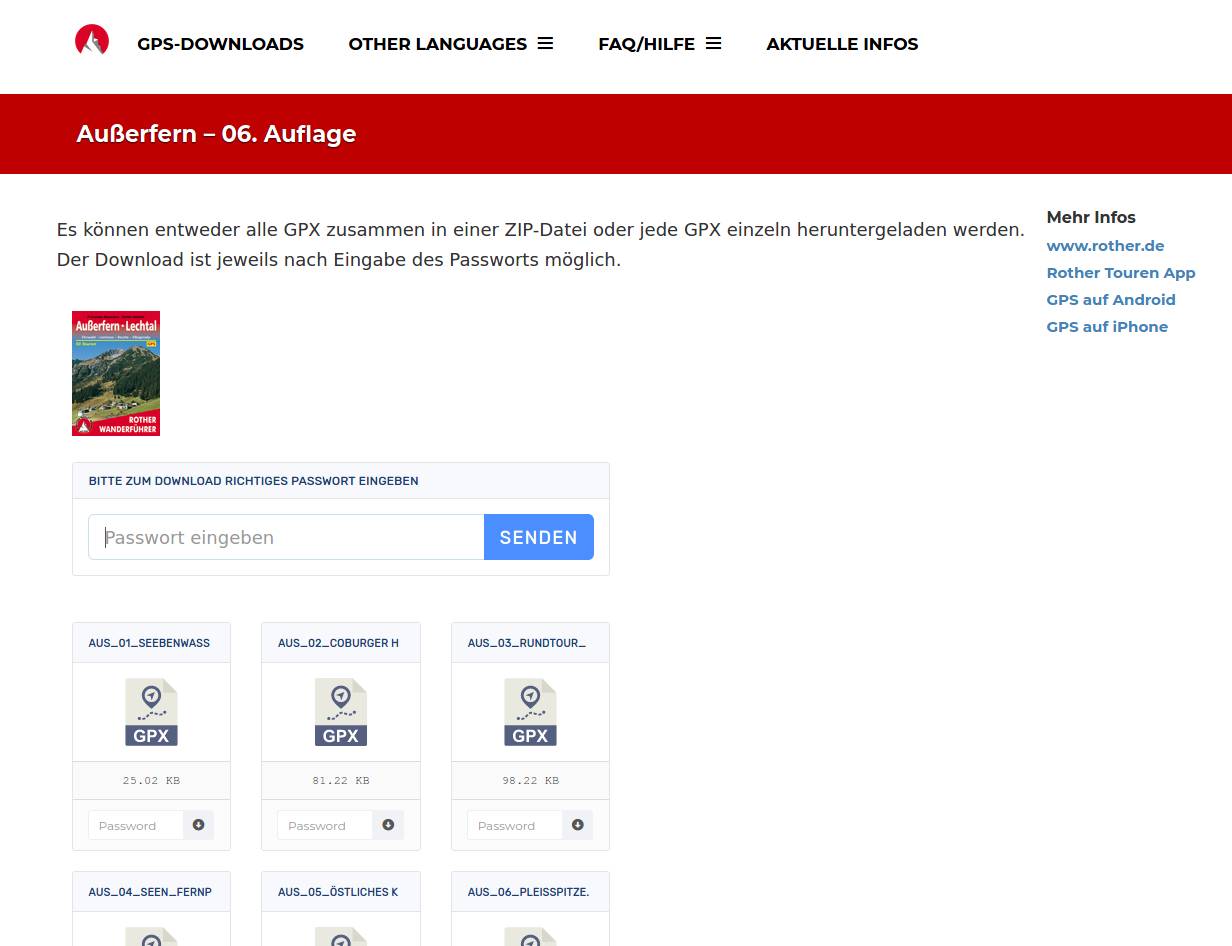Click the AUS_06_PLEISSPITZE. file title
Image resolution: width=1232 pixels, height=946 pixels.
tap(528, 892)
